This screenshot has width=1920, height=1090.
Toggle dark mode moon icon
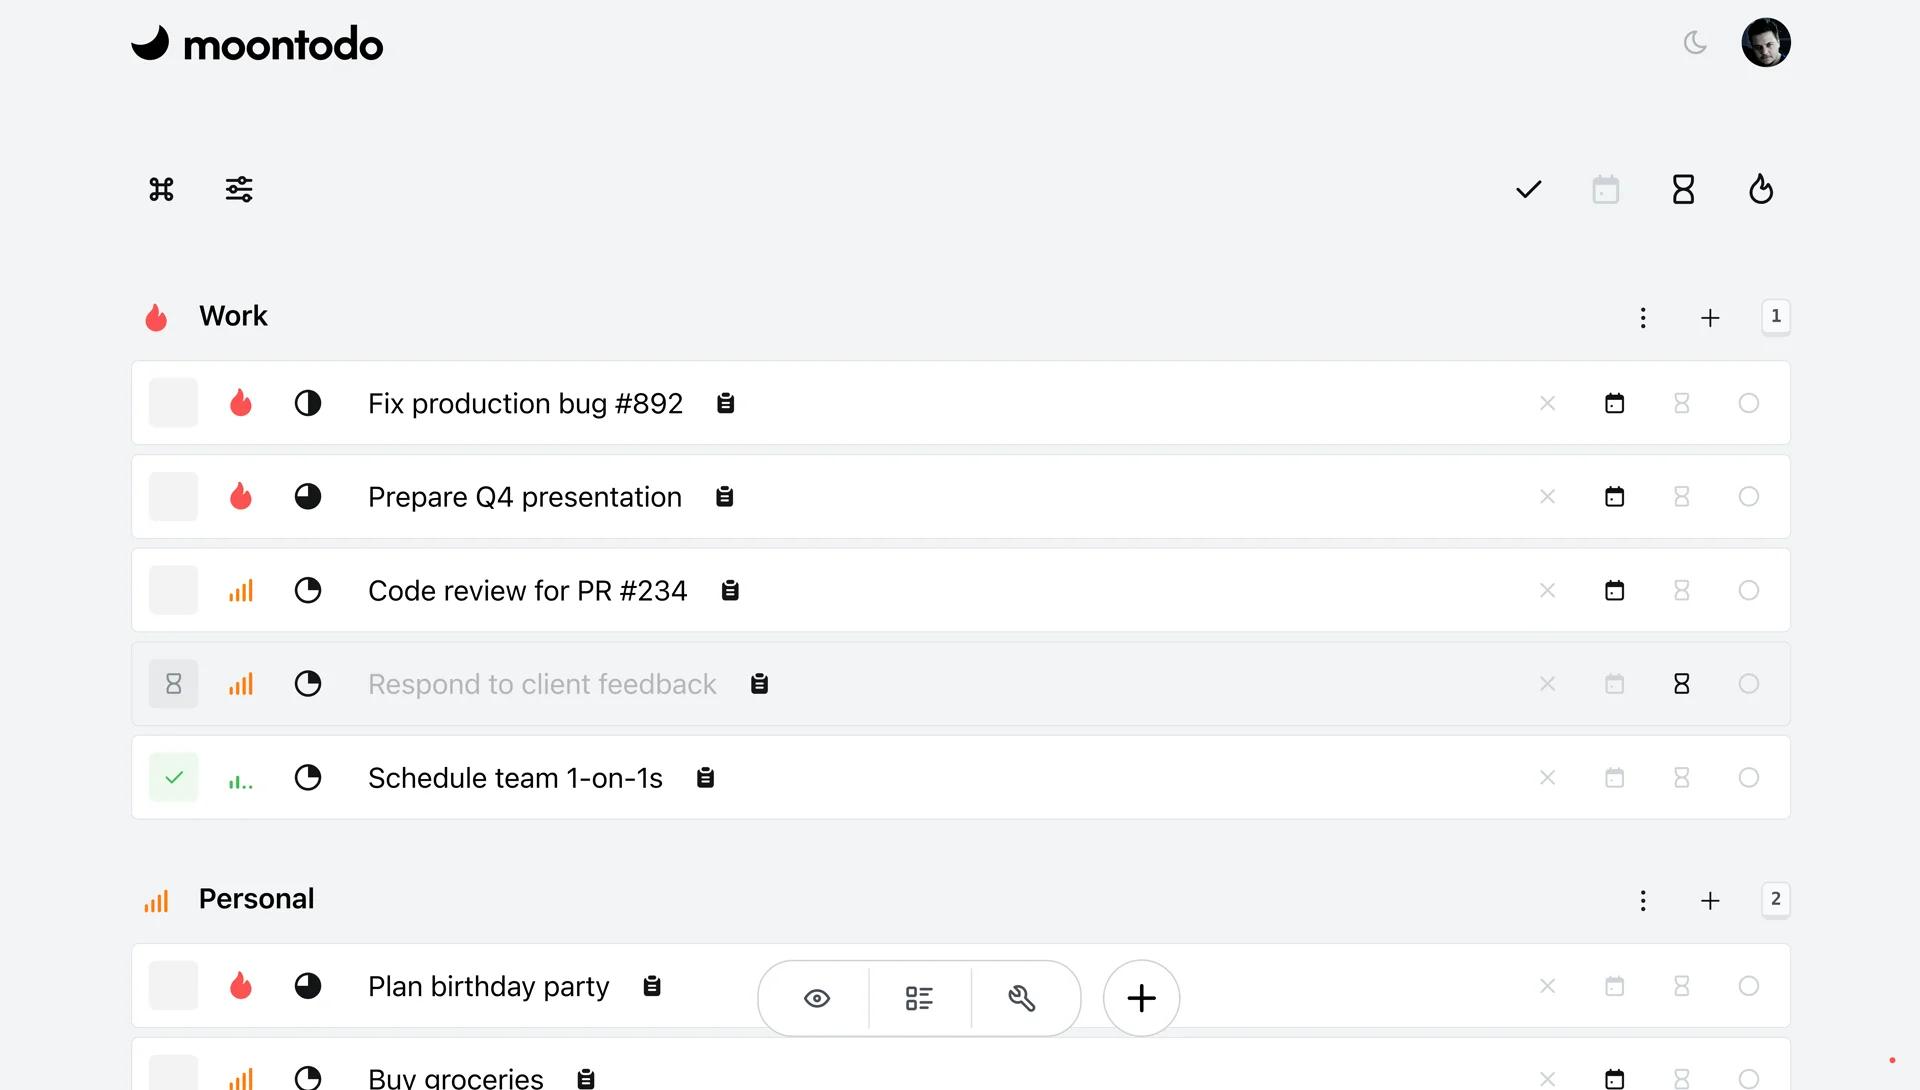pos(1695,43)
